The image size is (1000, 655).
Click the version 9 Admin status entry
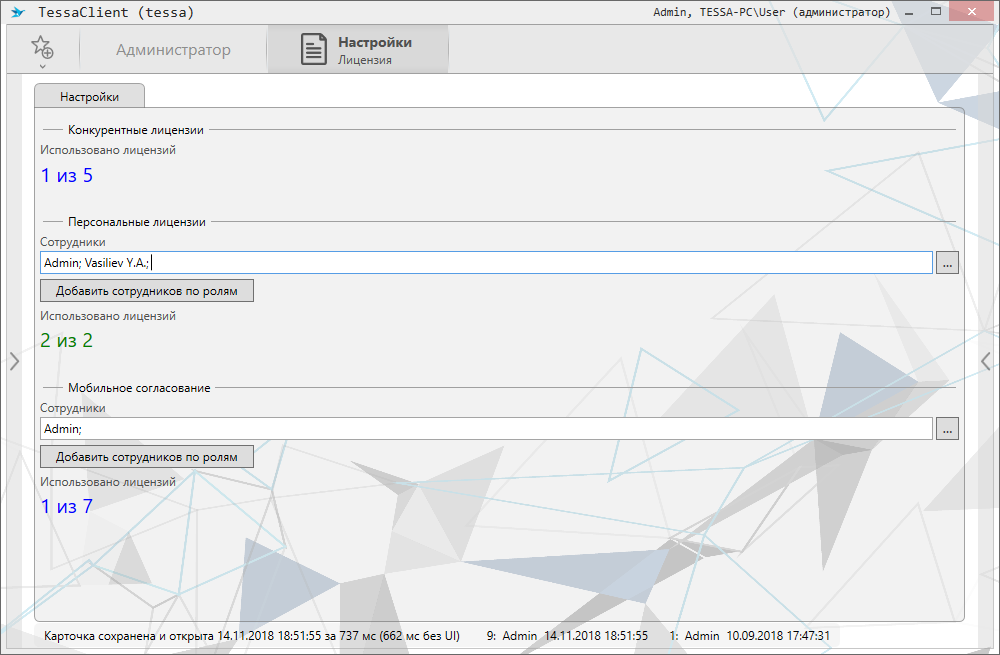tap(567, 636)
